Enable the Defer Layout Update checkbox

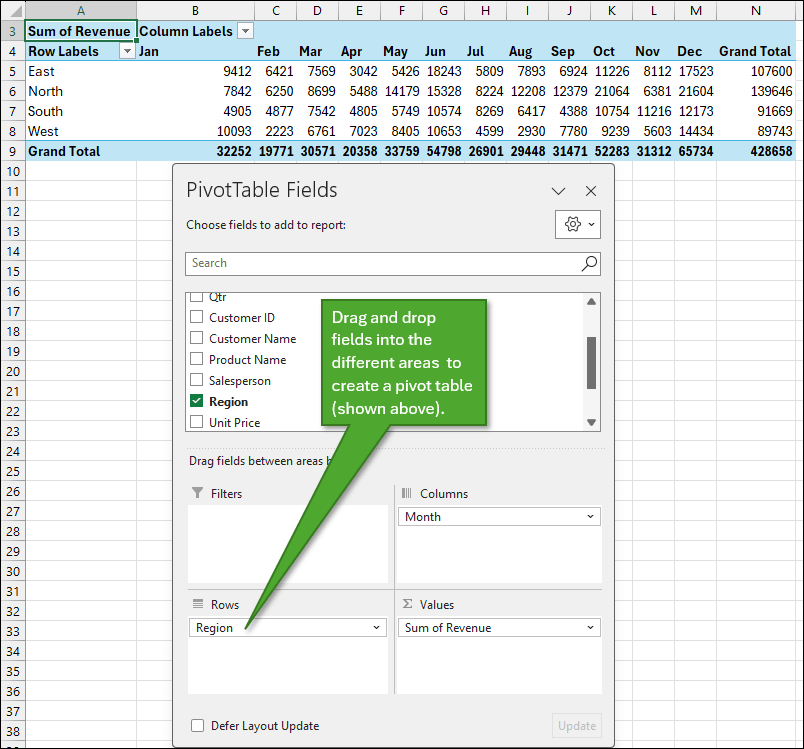point(198,726)
